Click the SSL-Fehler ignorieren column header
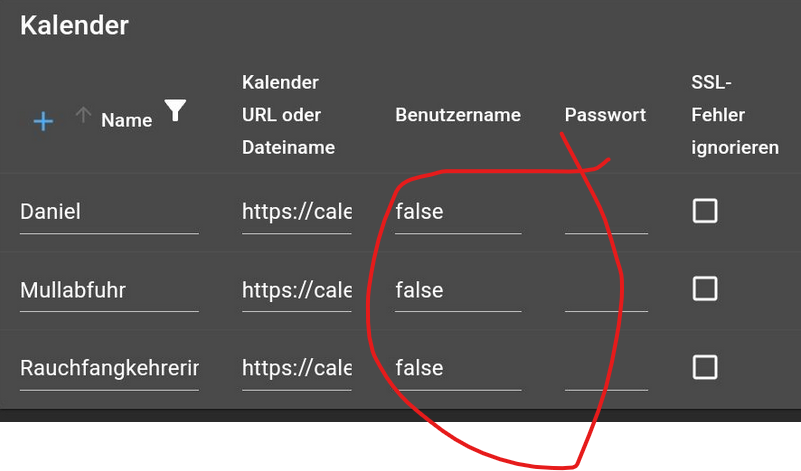Viewport: 801px width, 471px height. (x=734, y=115)
